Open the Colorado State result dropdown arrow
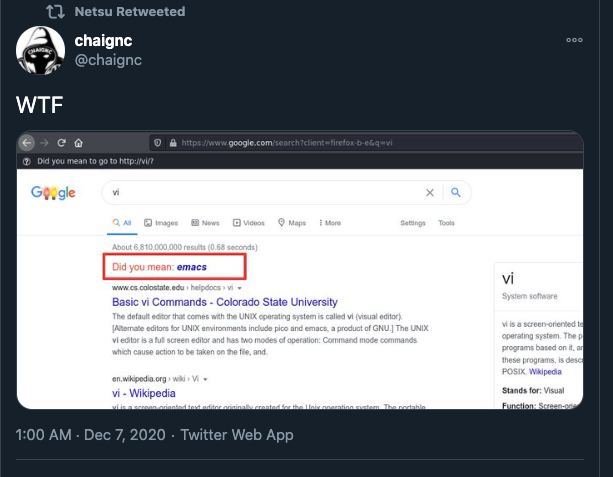The image size is (613, 477). [x=240, y=288]
